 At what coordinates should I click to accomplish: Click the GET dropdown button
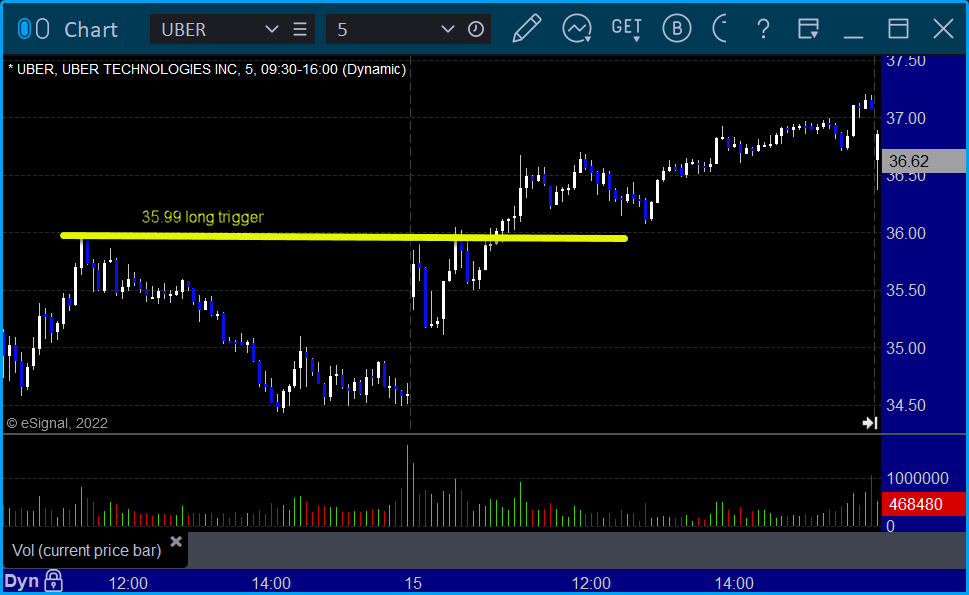pos(626,29)
